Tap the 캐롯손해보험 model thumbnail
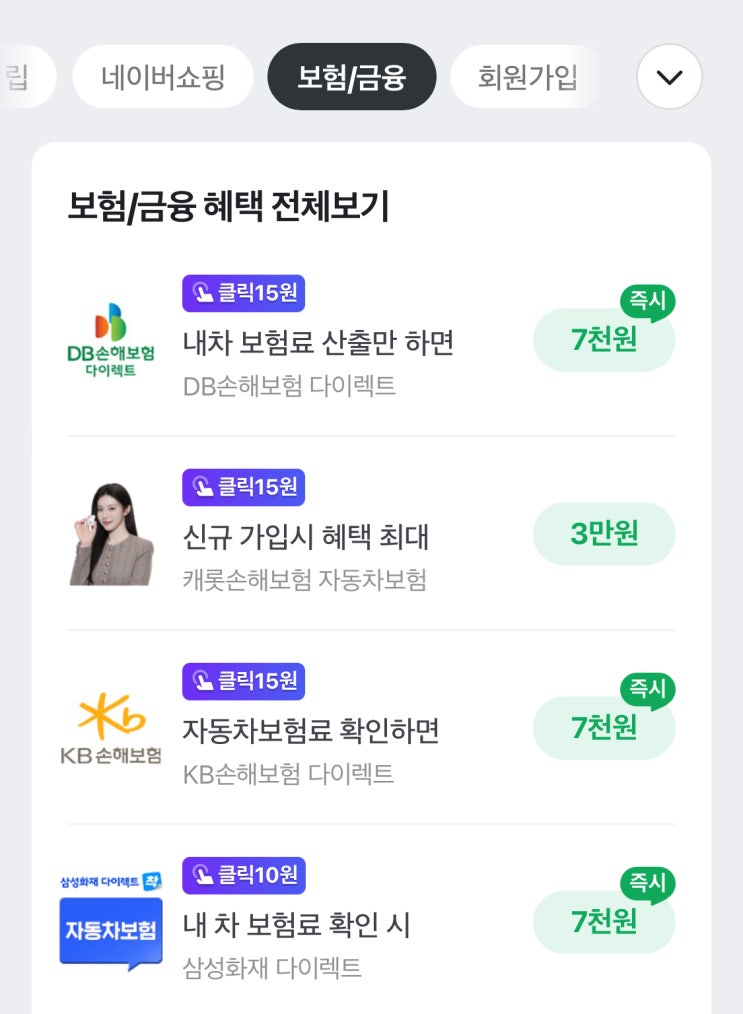 (111, 534)
